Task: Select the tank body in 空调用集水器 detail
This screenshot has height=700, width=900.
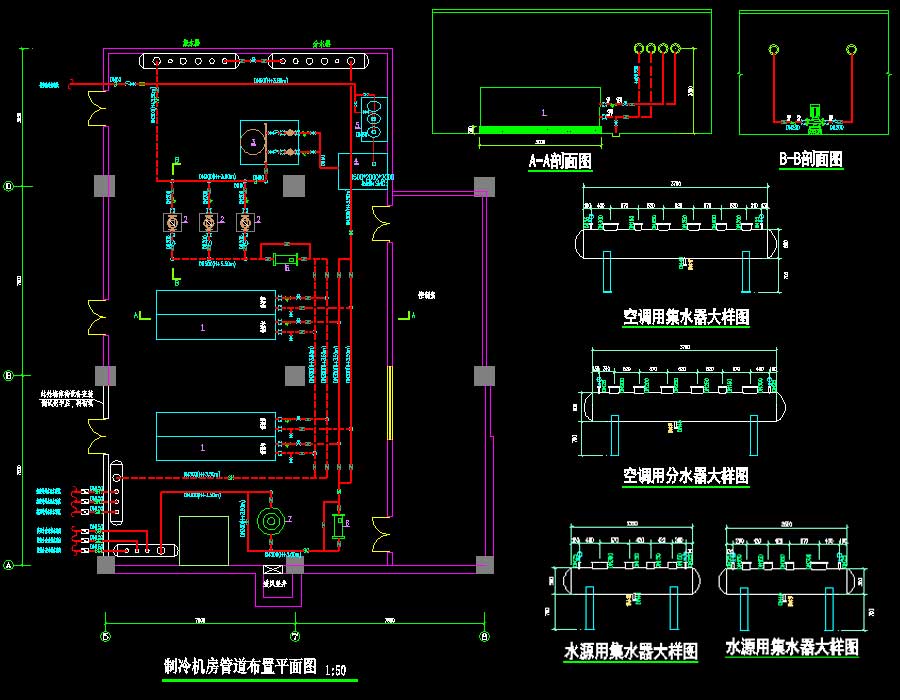Action: click(x=676, y=244)
